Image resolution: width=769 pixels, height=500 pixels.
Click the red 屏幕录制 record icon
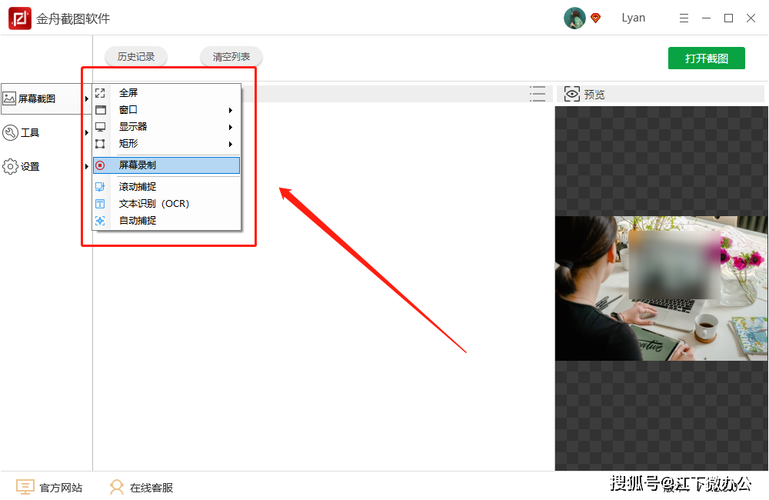pos(100,165)
